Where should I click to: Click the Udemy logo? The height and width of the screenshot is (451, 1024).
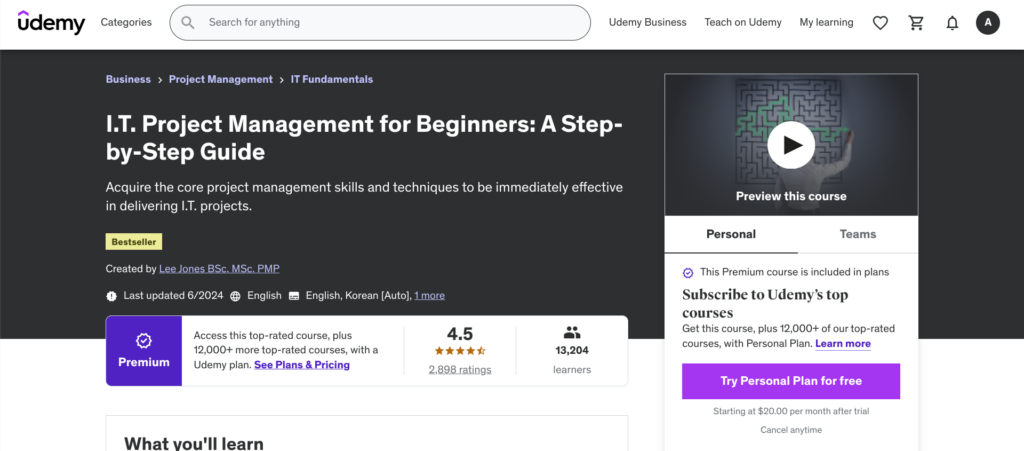51,22
